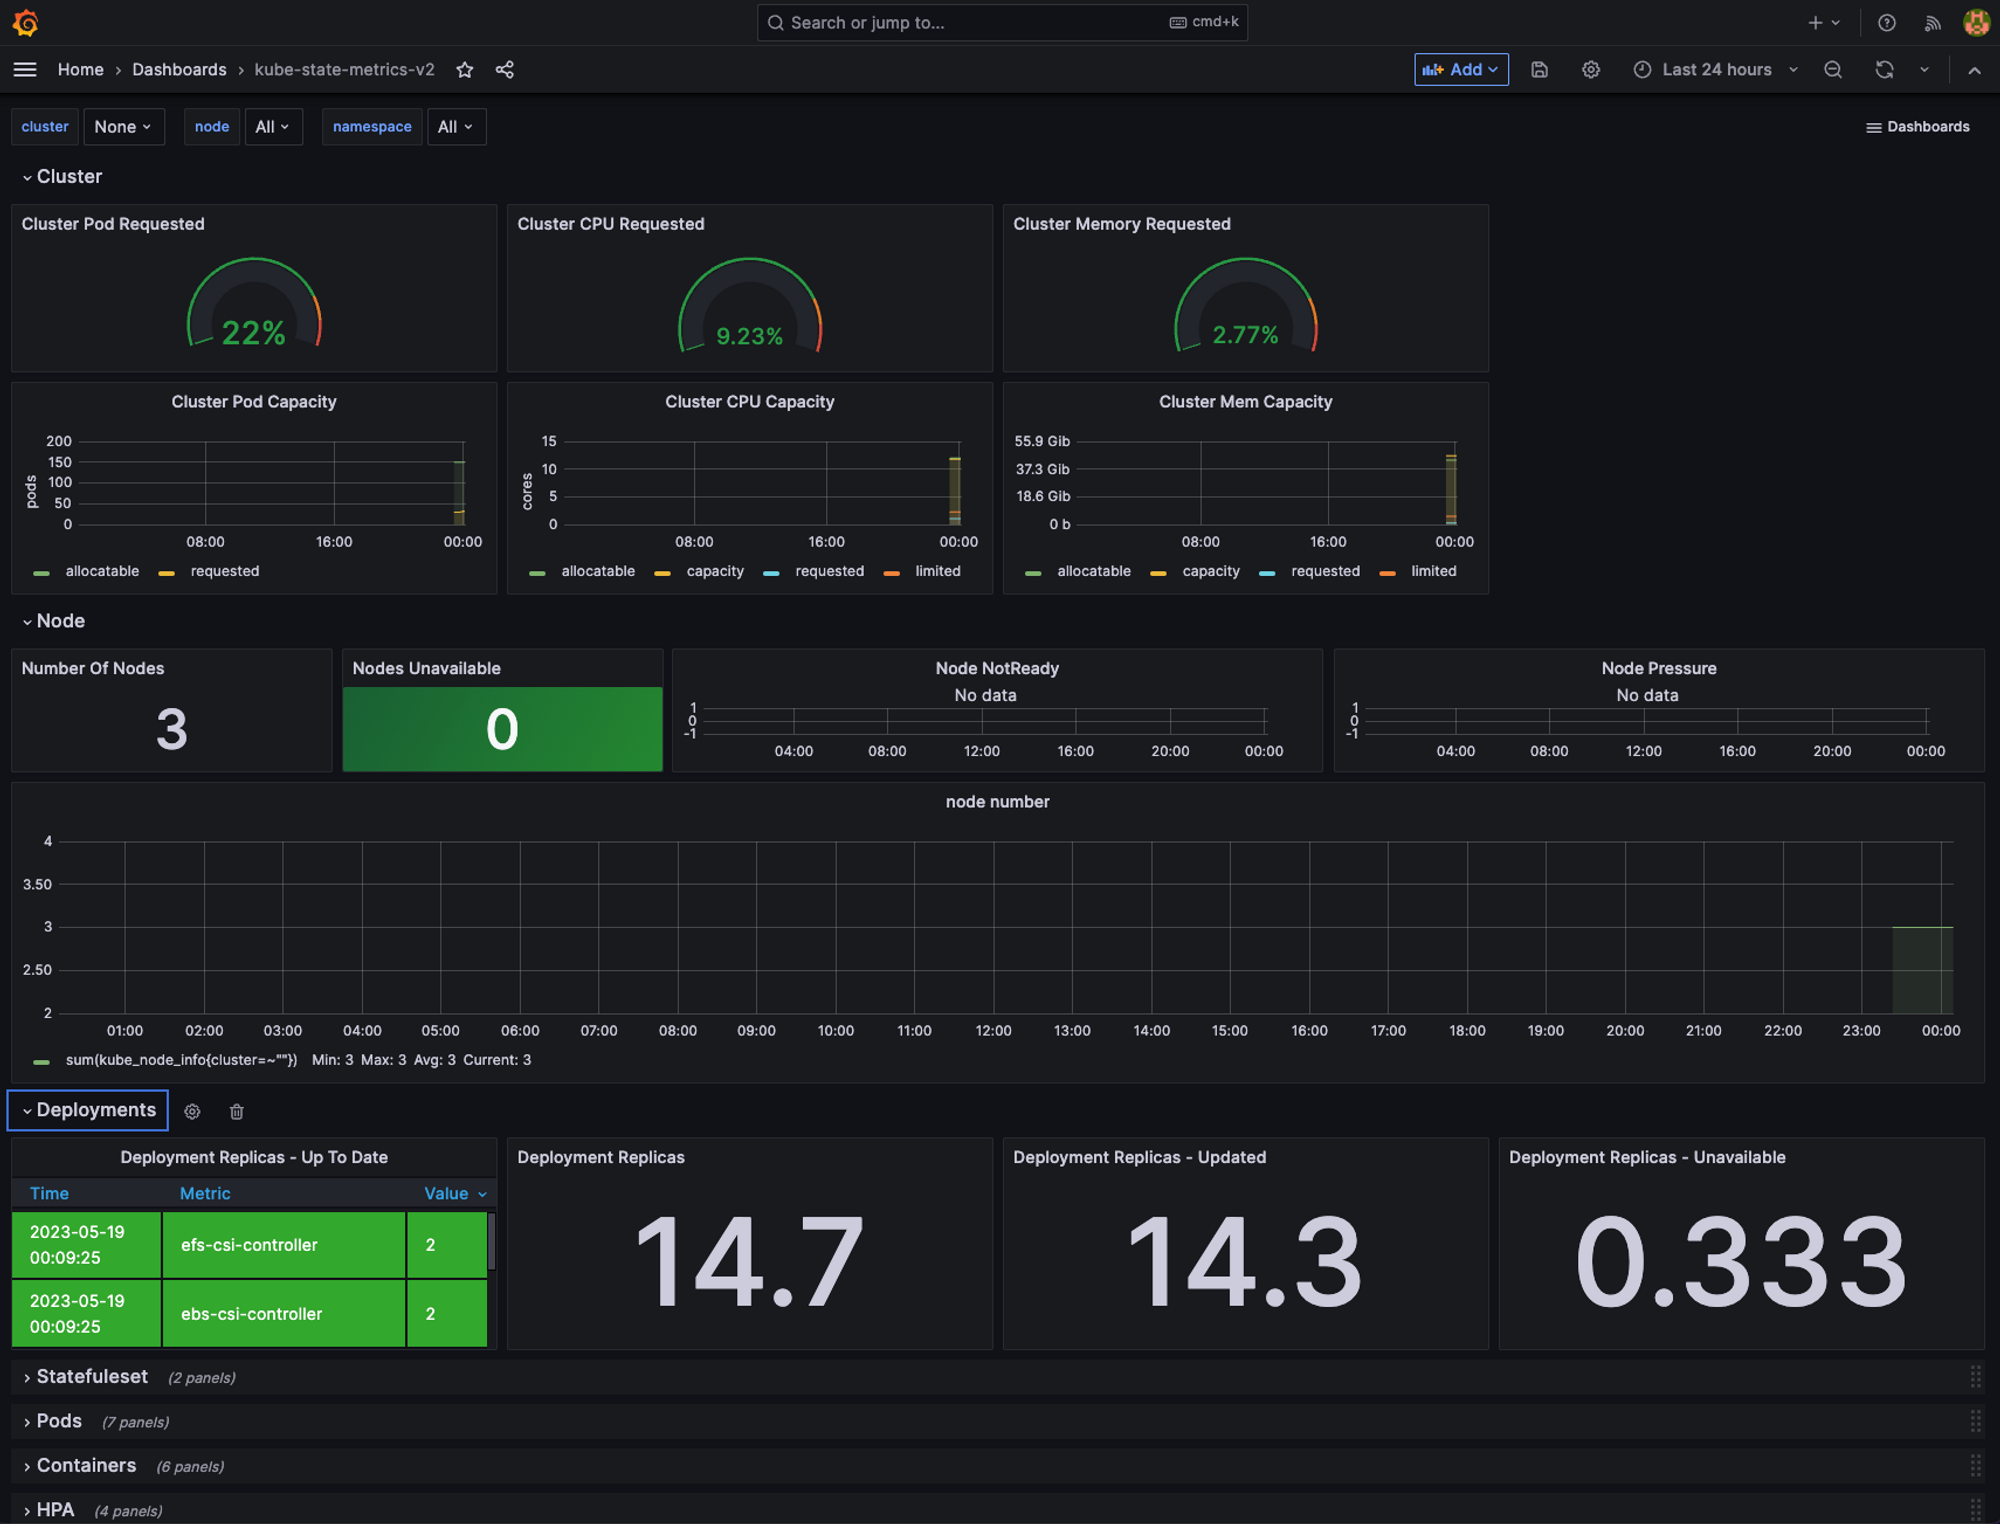Toggle the requested series in Cluster Mem Capacity

coord(1324,571)
